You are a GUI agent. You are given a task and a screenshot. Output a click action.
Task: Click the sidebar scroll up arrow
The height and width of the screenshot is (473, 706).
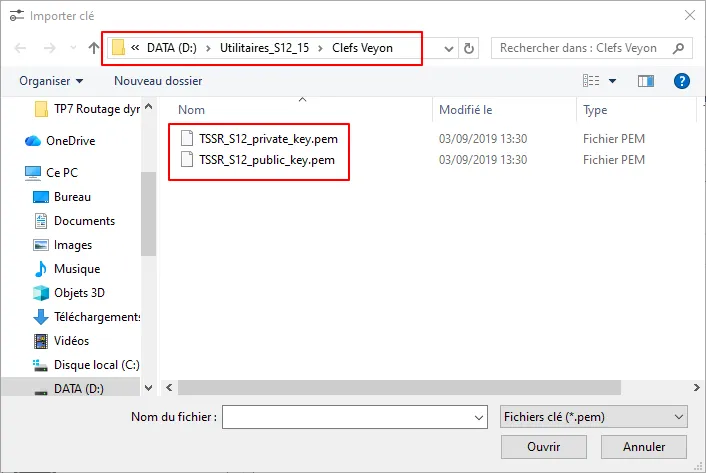pyautogui.click(x=149, y=107)
